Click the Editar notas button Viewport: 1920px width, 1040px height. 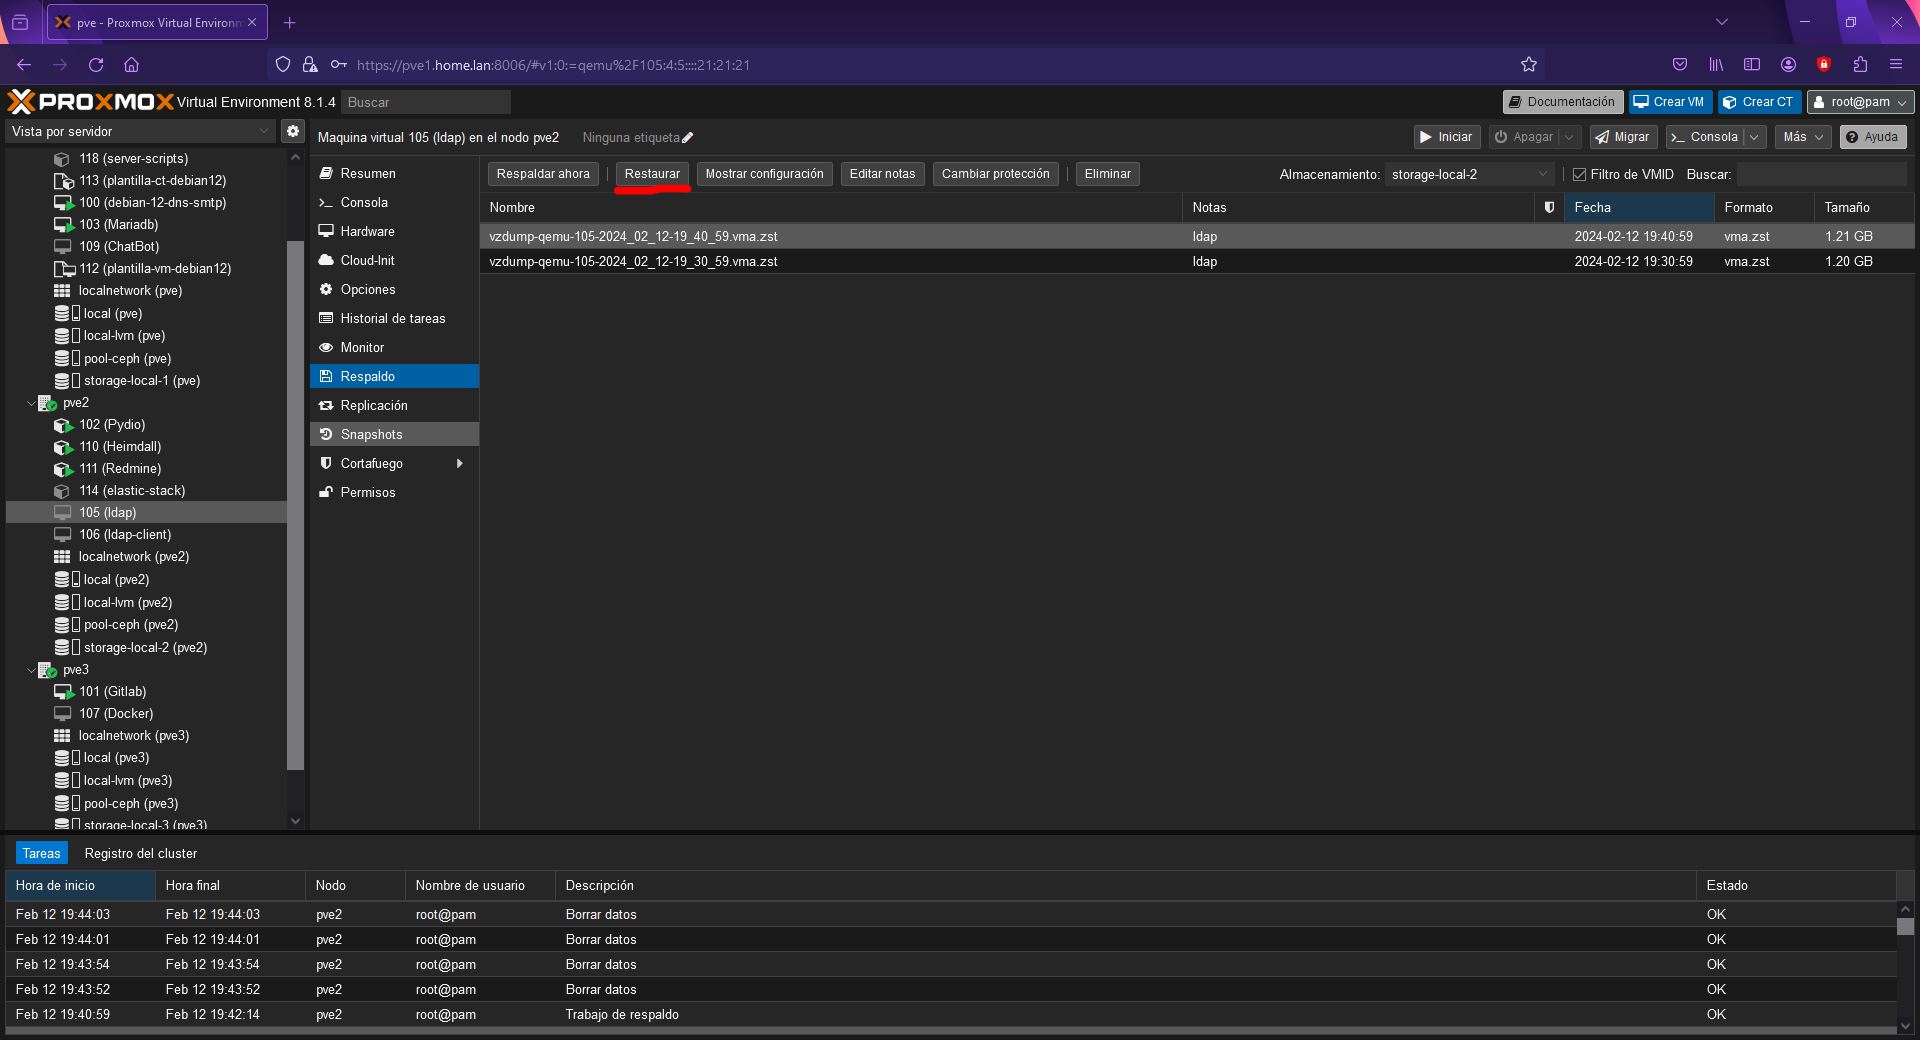pyautogui.click(x=882, y=174)
